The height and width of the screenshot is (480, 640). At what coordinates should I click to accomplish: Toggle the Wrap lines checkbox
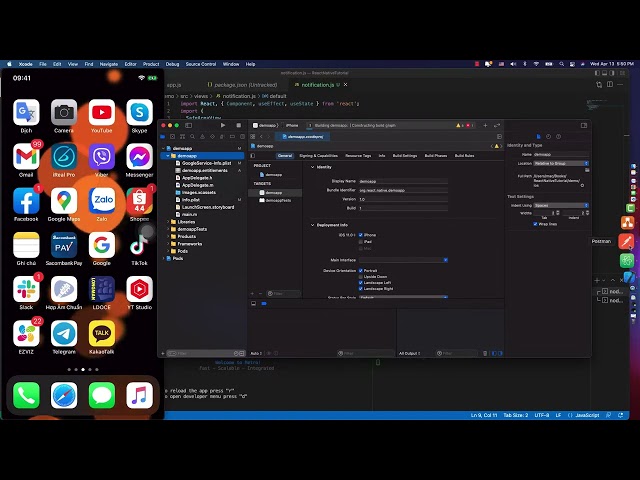click(535, 224)
